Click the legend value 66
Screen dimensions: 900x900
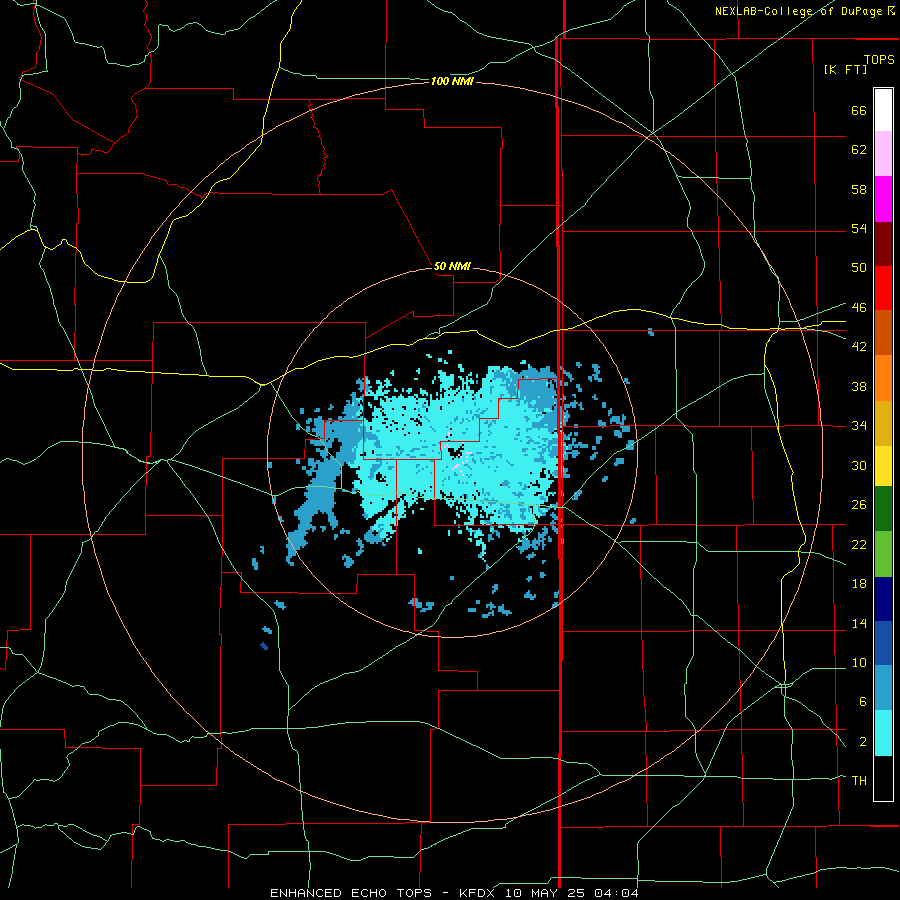pyautogui.click(x=859, y=110)
